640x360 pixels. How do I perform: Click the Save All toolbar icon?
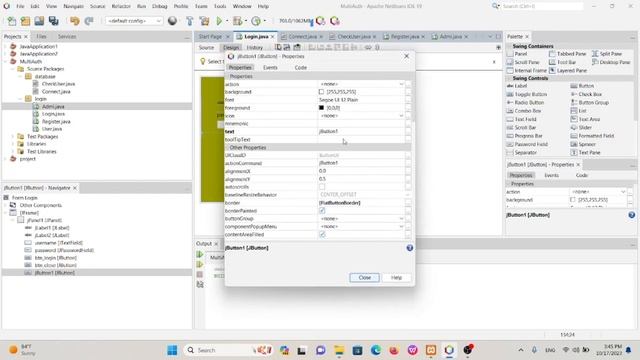point(53,21)
